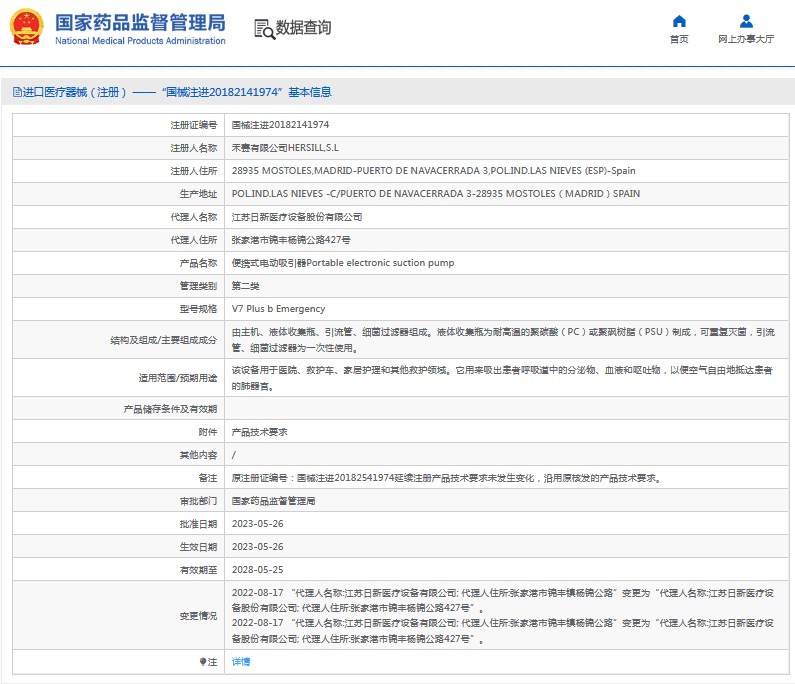Image resolution: width=795 pixels, height=684 pixels.
Task: Click the 注册证编号 value 国械注进20182141974
Action: 280,125
